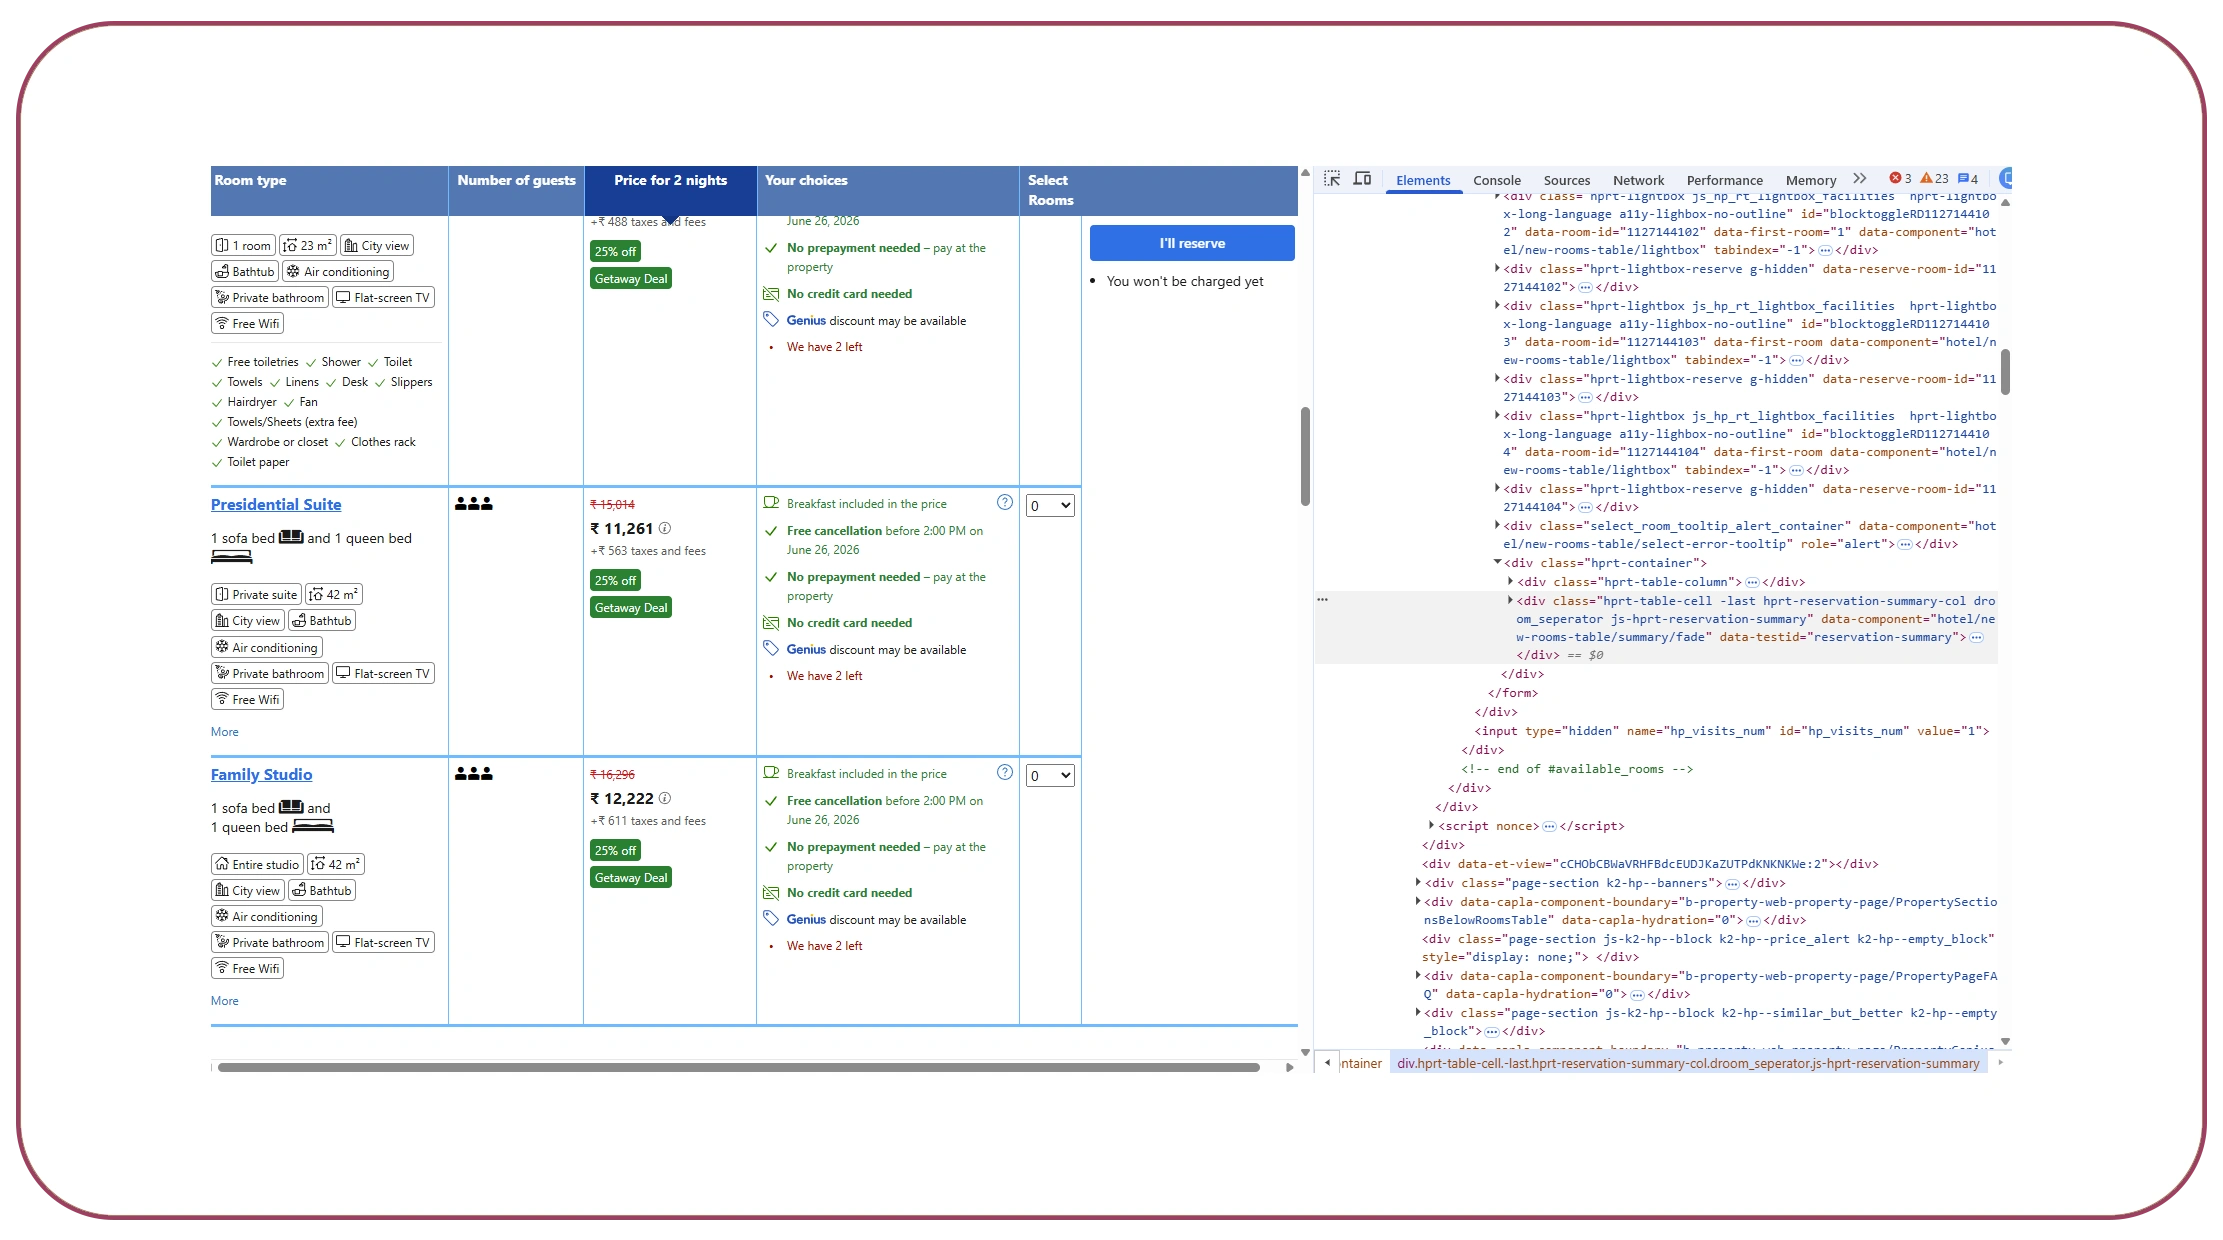Click the Free Wifi badge in Family Studio

coord(247,968)
